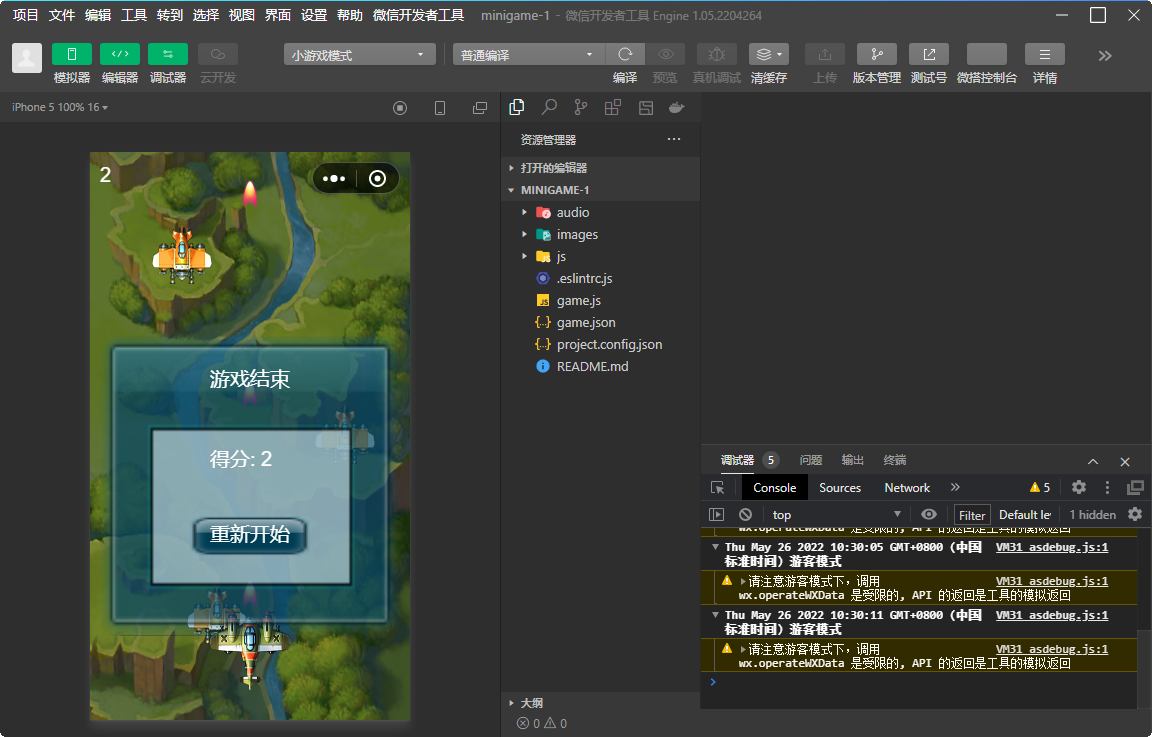The width and height of the screenshot is (1152, 737).
Task: Open the search icon in editor sidebar
Action: coord(549,107)
